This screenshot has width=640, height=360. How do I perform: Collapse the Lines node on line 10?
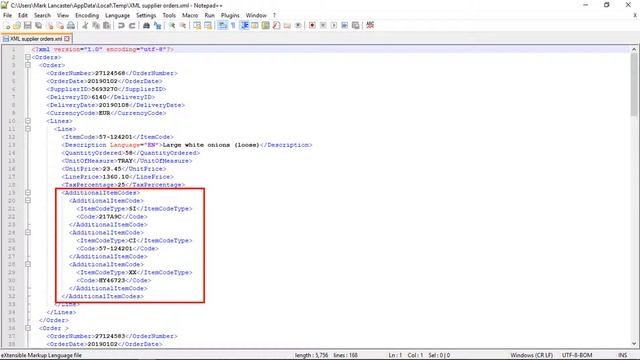coord(28,121)
